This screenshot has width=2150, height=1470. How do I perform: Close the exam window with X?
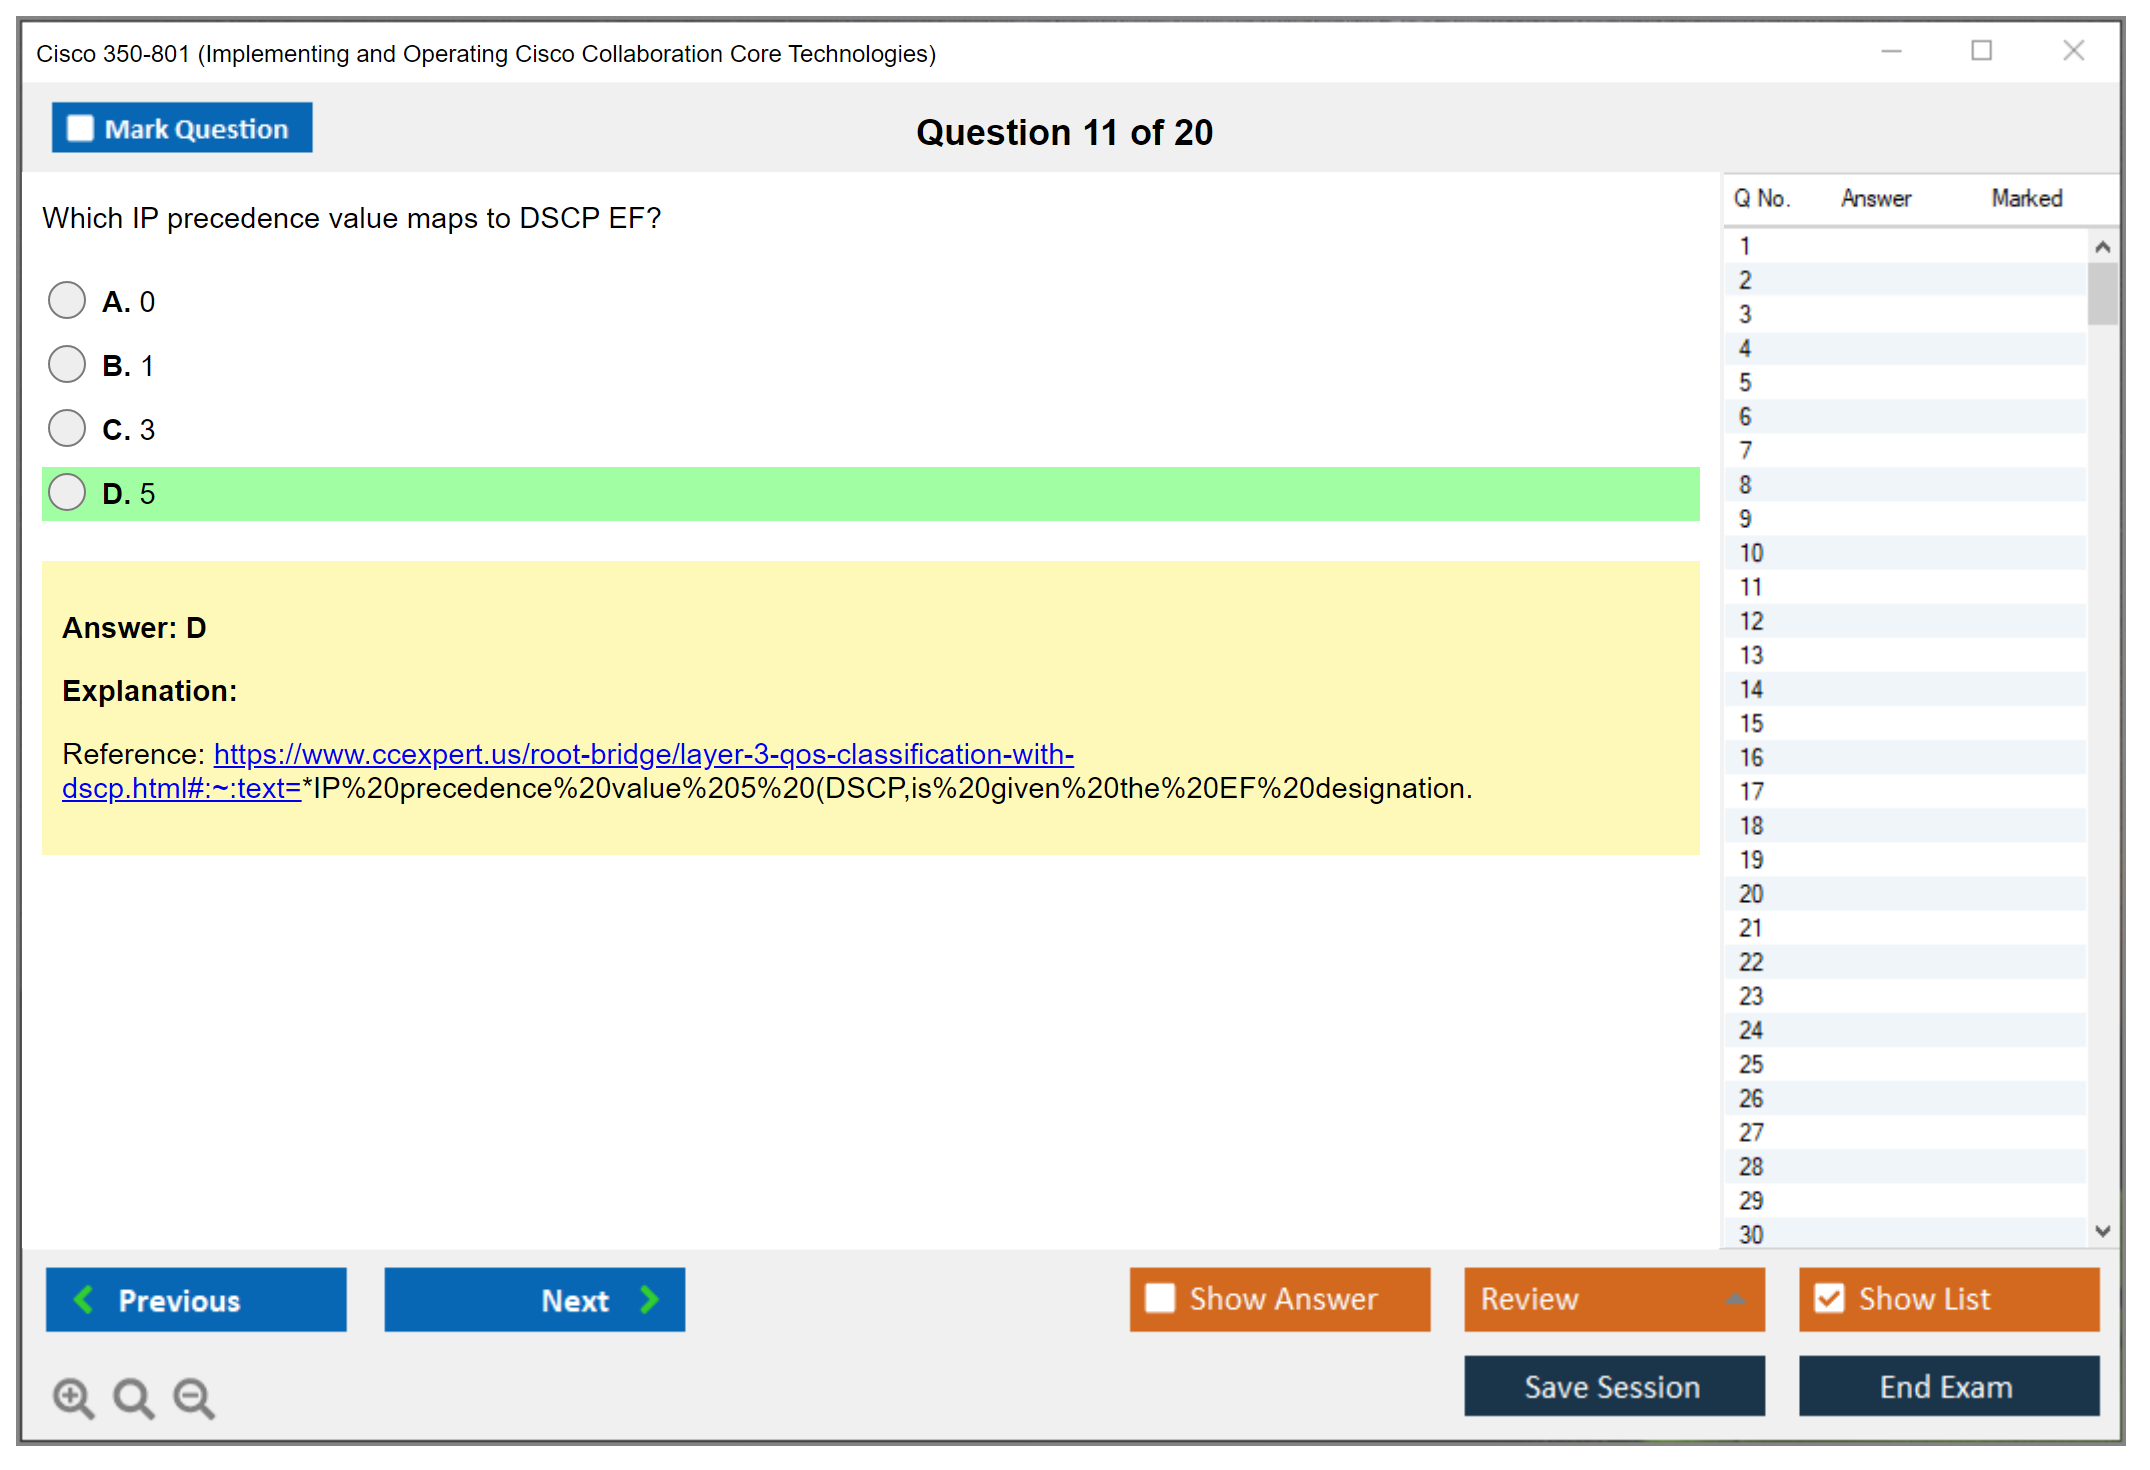[x=2073, y=51]
